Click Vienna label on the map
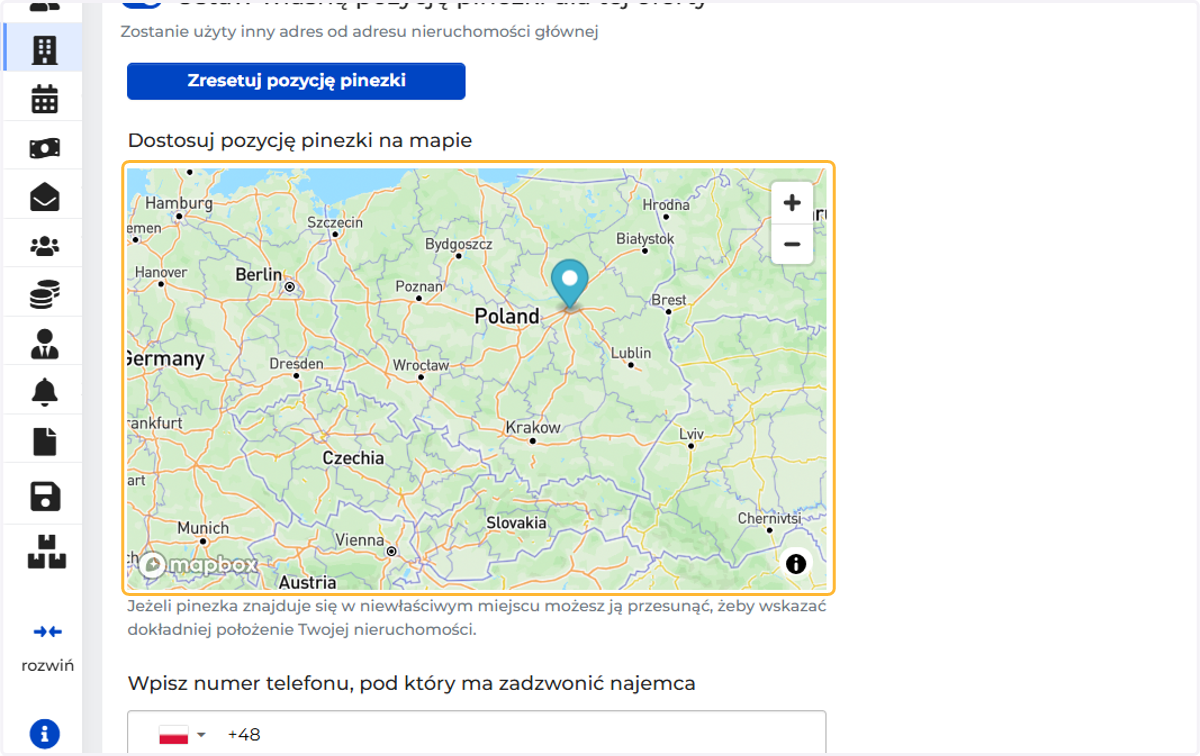The width and height of the screenshot is (1200, 756). tap(359, 540)
